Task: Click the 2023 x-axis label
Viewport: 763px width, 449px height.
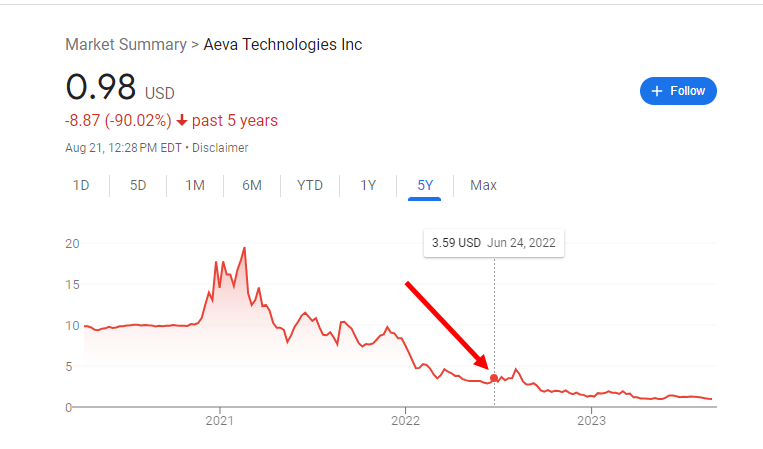Action: (591, 420)
